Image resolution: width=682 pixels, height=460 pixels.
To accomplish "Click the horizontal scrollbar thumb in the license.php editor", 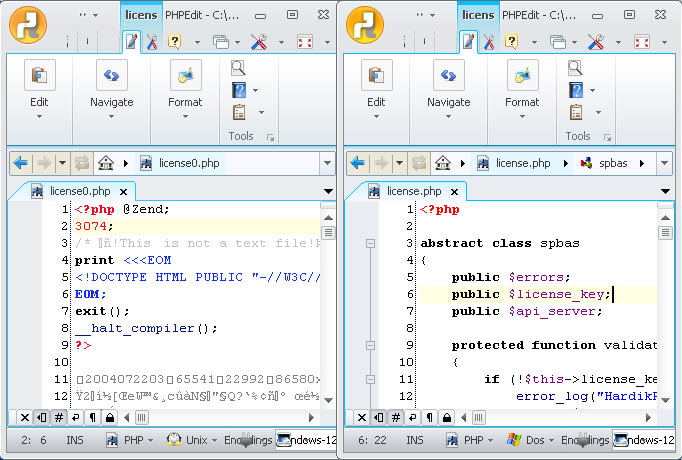I will 478,418.
